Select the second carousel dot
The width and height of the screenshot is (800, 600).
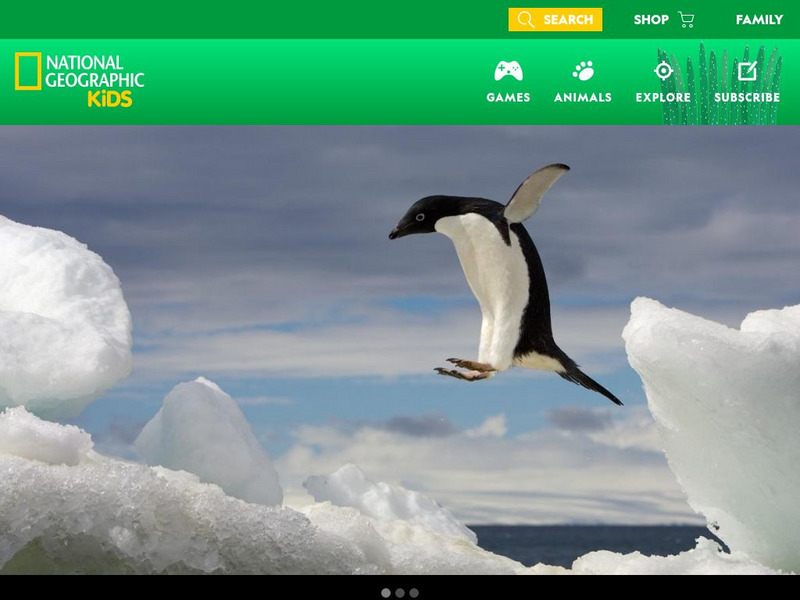tap(399, 591)
